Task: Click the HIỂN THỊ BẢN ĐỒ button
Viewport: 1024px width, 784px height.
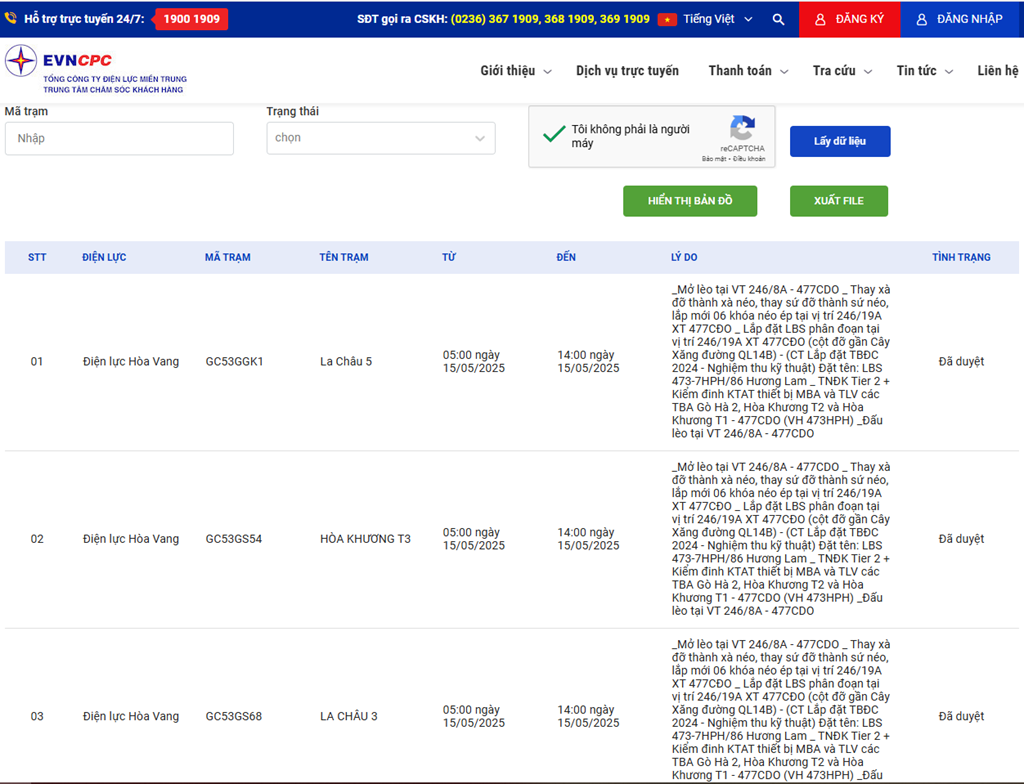Action: (x=690, y=201)
